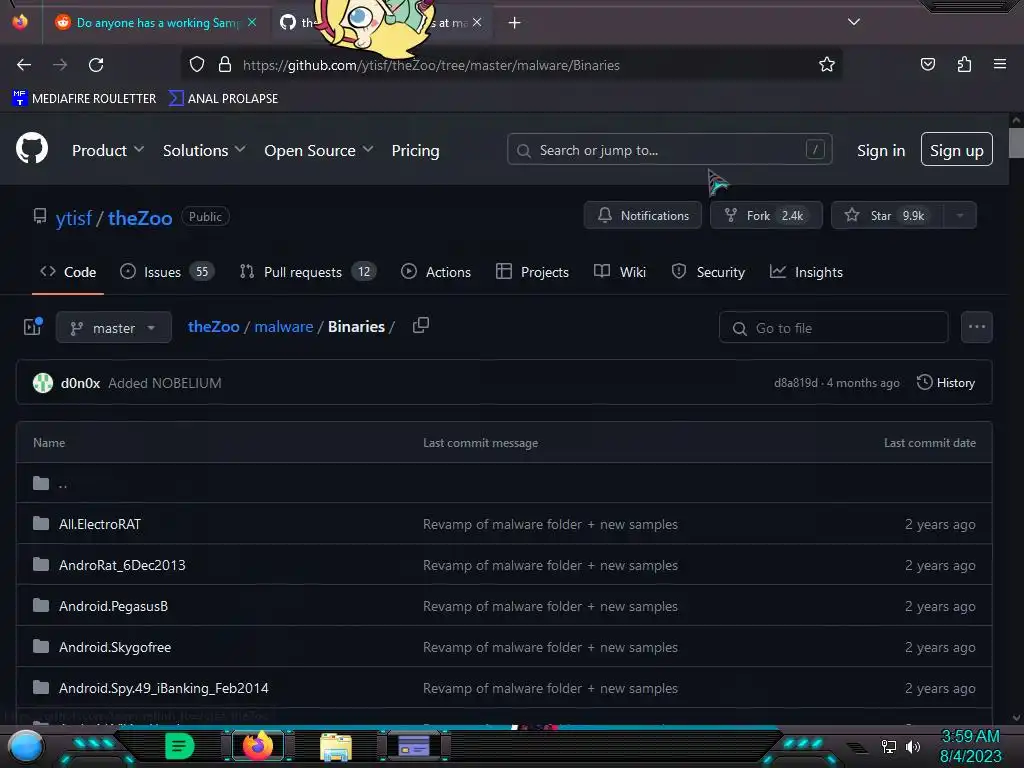Open File Explorer from taskbar

point(336,746)
